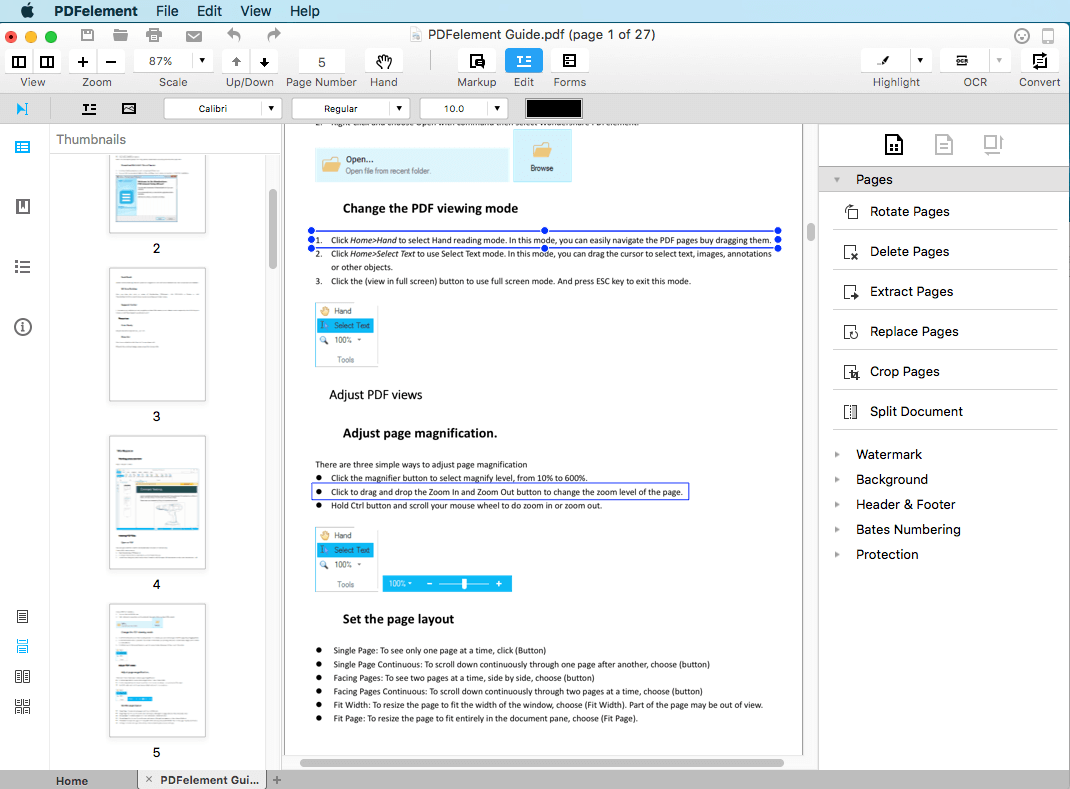Click the OCR toolbar icon
Screen dimensions: 1070x789
(x=962, y=61)
